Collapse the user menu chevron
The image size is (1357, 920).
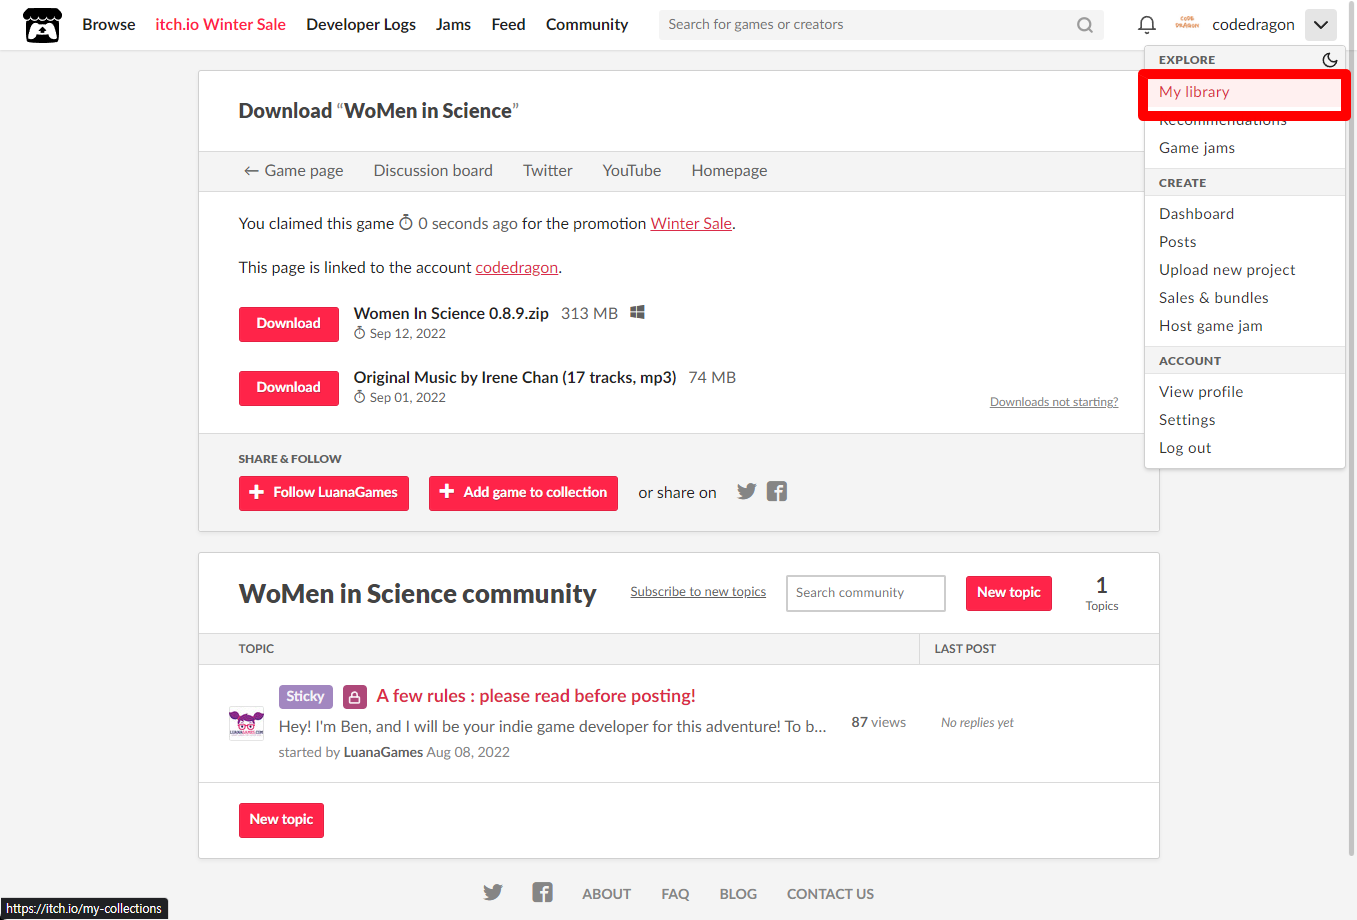tap(1321, 25)
